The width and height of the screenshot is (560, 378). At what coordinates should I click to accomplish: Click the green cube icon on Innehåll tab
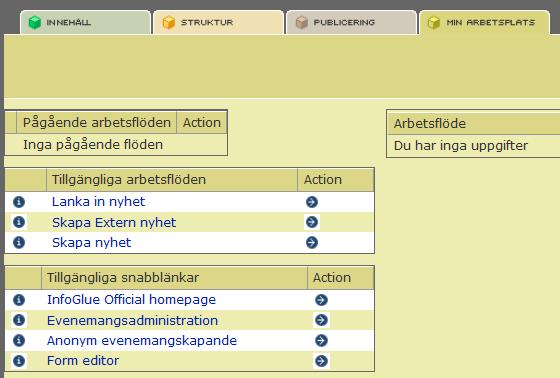pyautogui.click(x=35, y=23)
